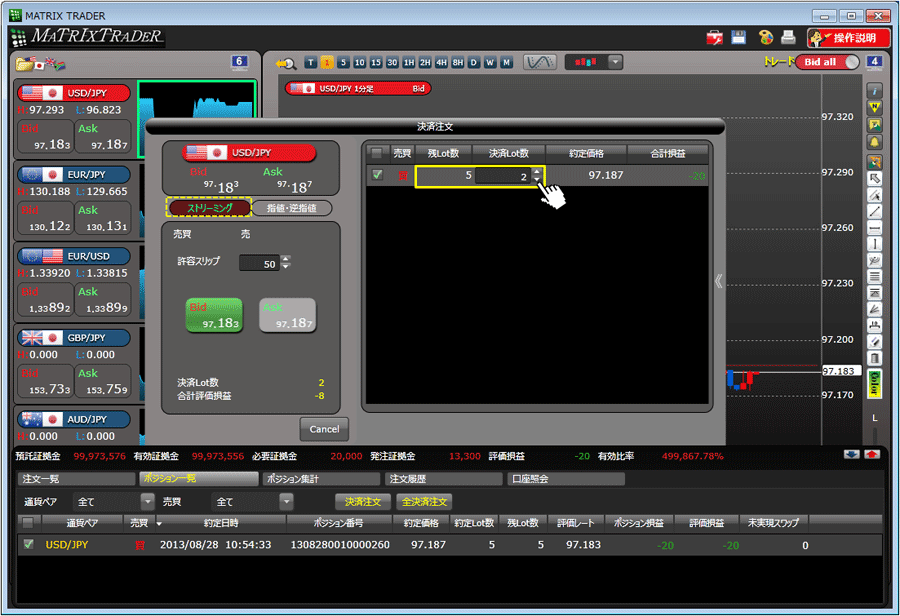Select the eraser drawing tool
Viewport: 900px width, 616px height.
pyautogui.click(x=874, y=342)
